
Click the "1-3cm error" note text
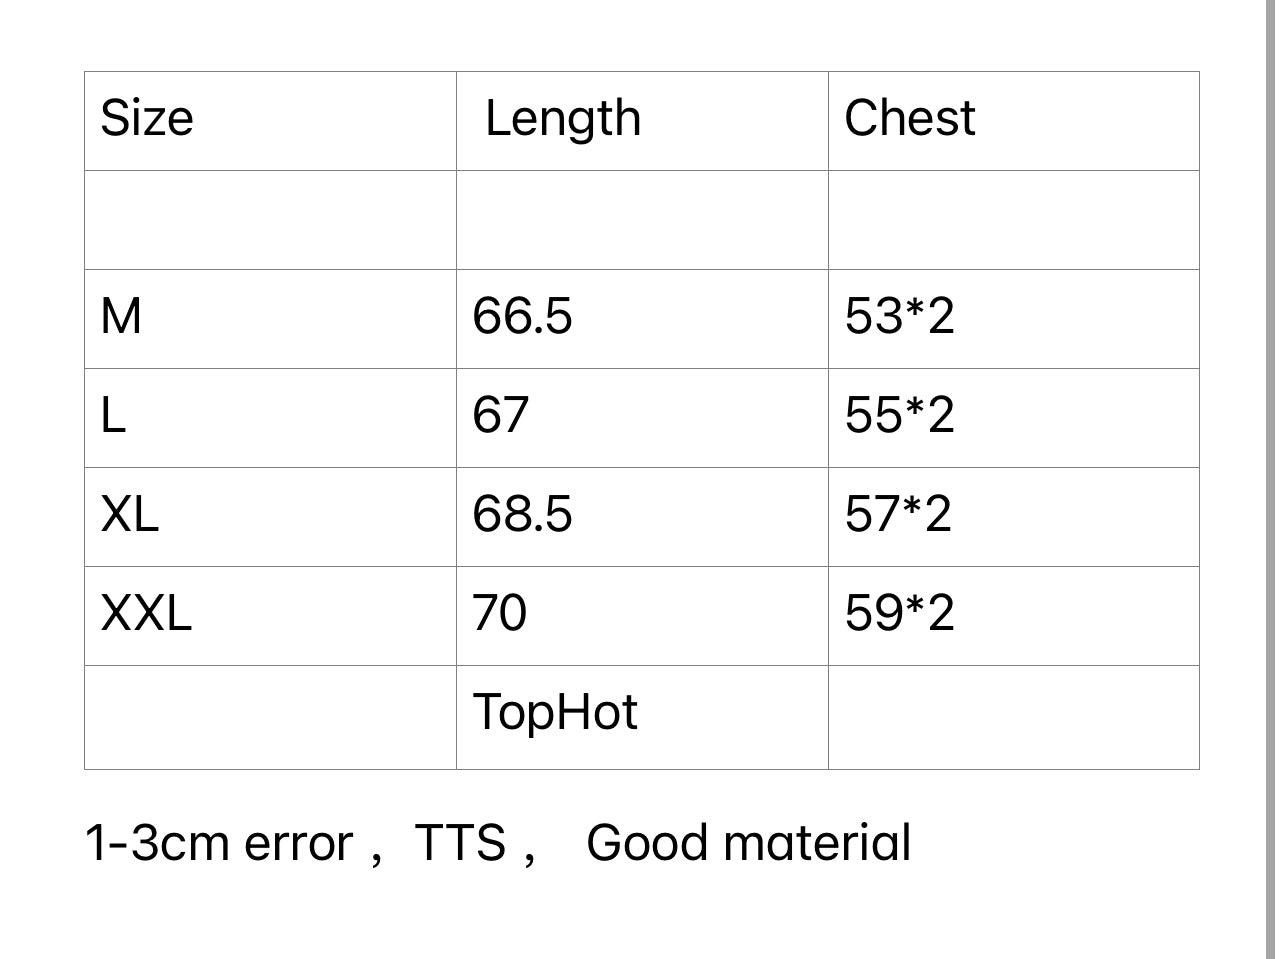(219, 843)
